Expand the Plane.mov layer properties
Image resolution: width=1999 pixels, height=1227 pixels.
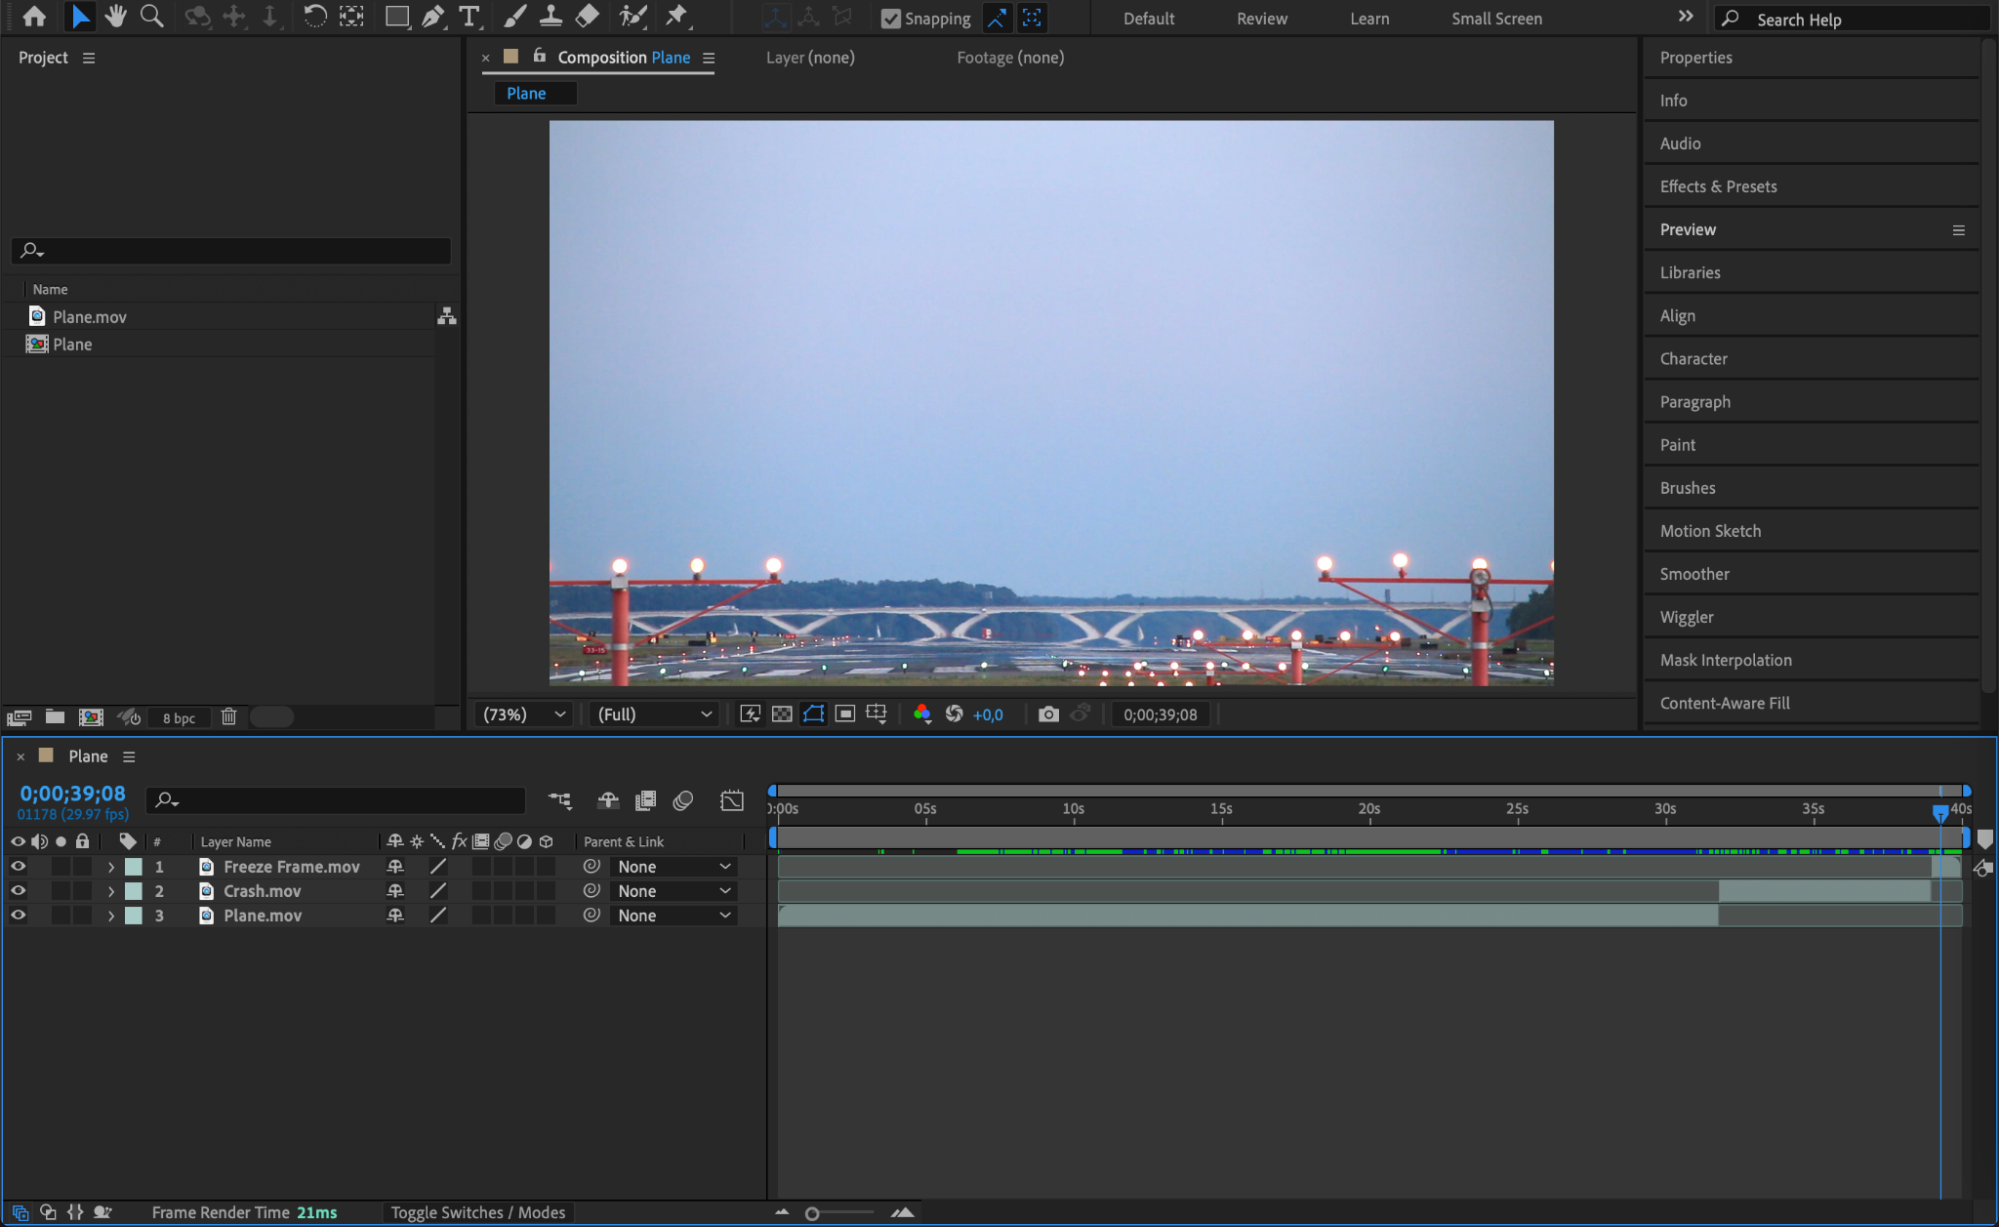tap(111, 915)
